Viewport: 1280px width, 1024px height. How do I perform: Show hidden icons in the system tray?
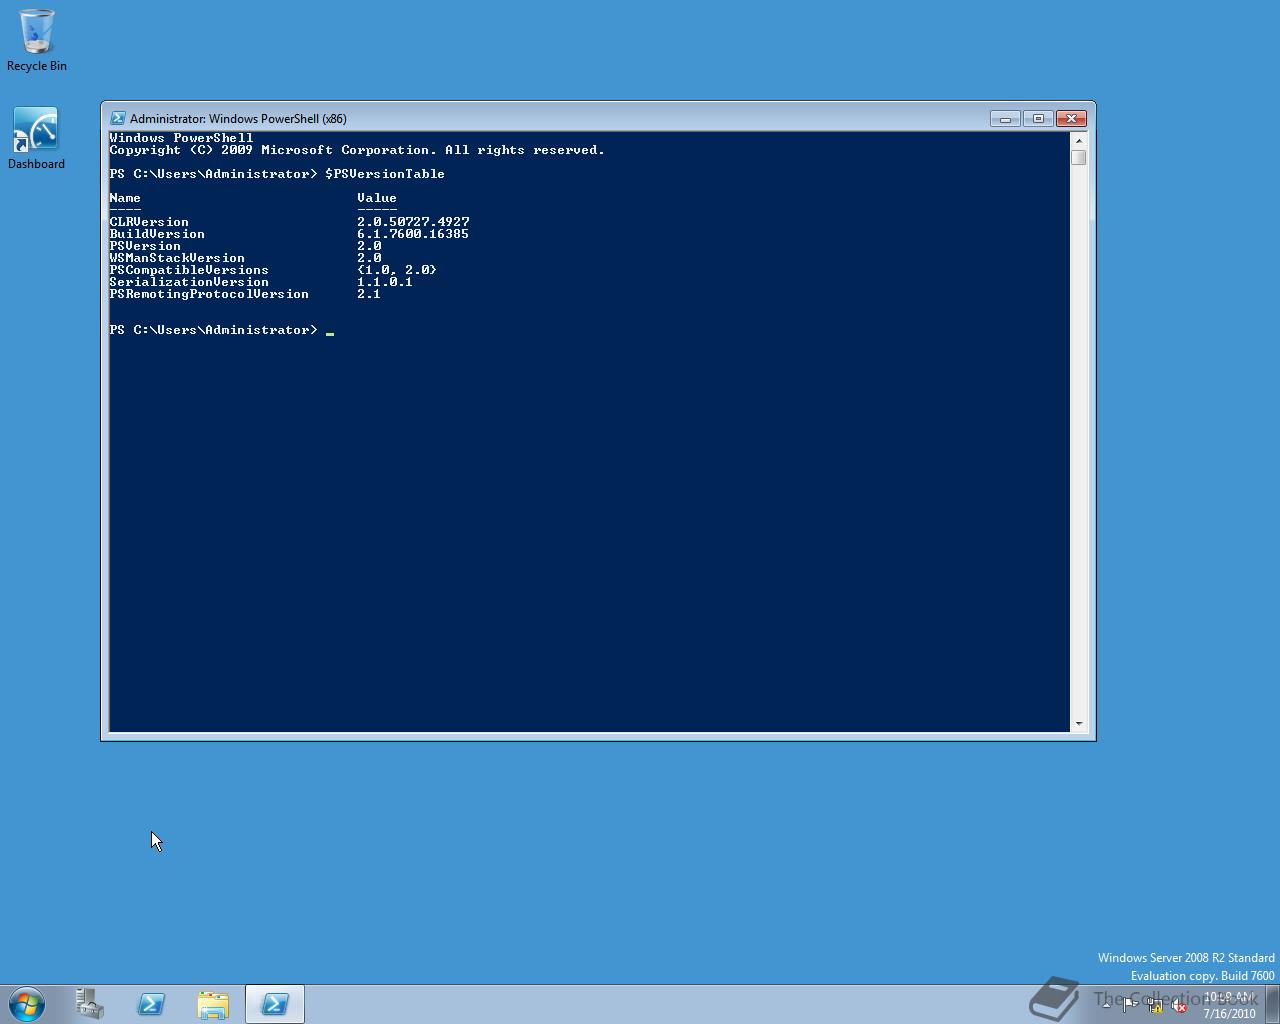tap(1106, 1005)
